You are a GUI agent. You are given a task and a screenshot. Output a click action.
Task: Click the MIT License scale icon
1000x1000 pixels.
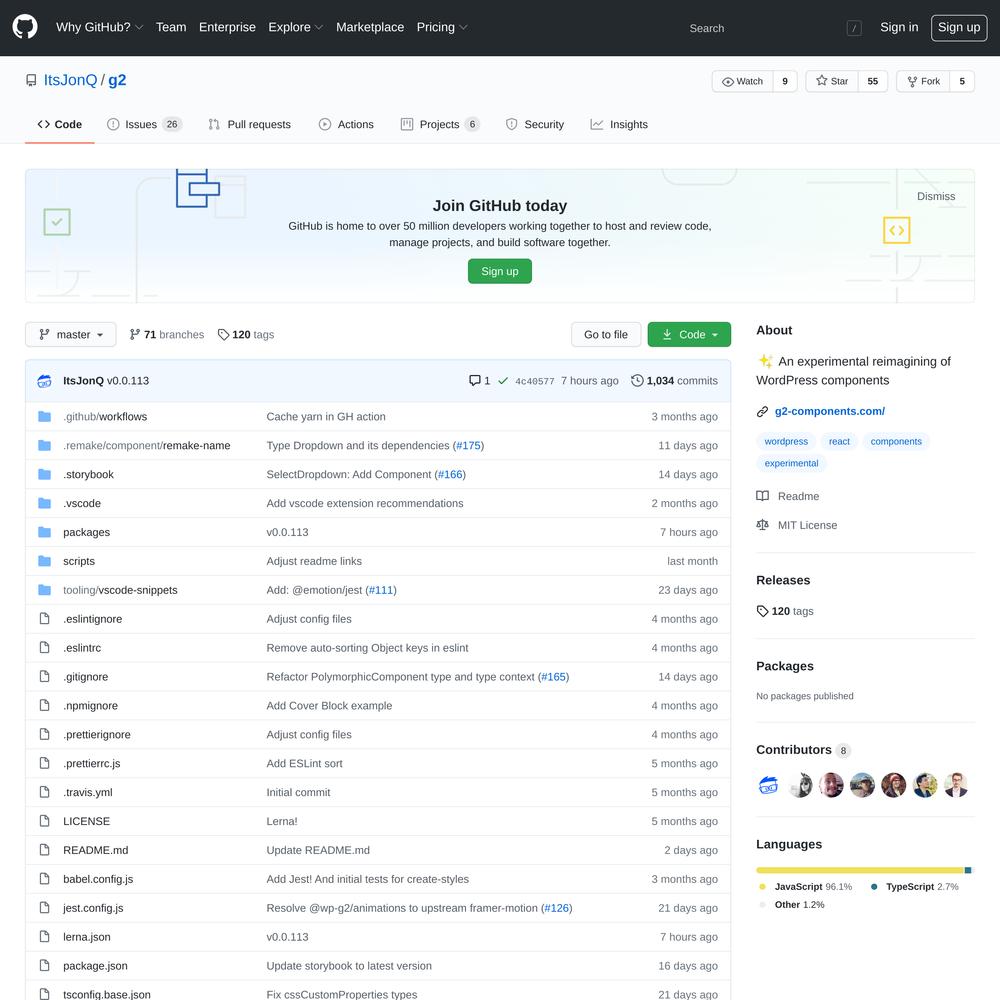click(x=762, y=525)
